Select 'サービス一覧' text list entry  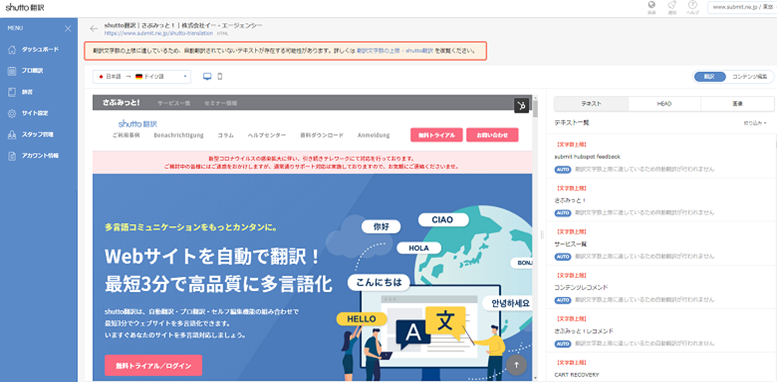click(x=571, y=244)
